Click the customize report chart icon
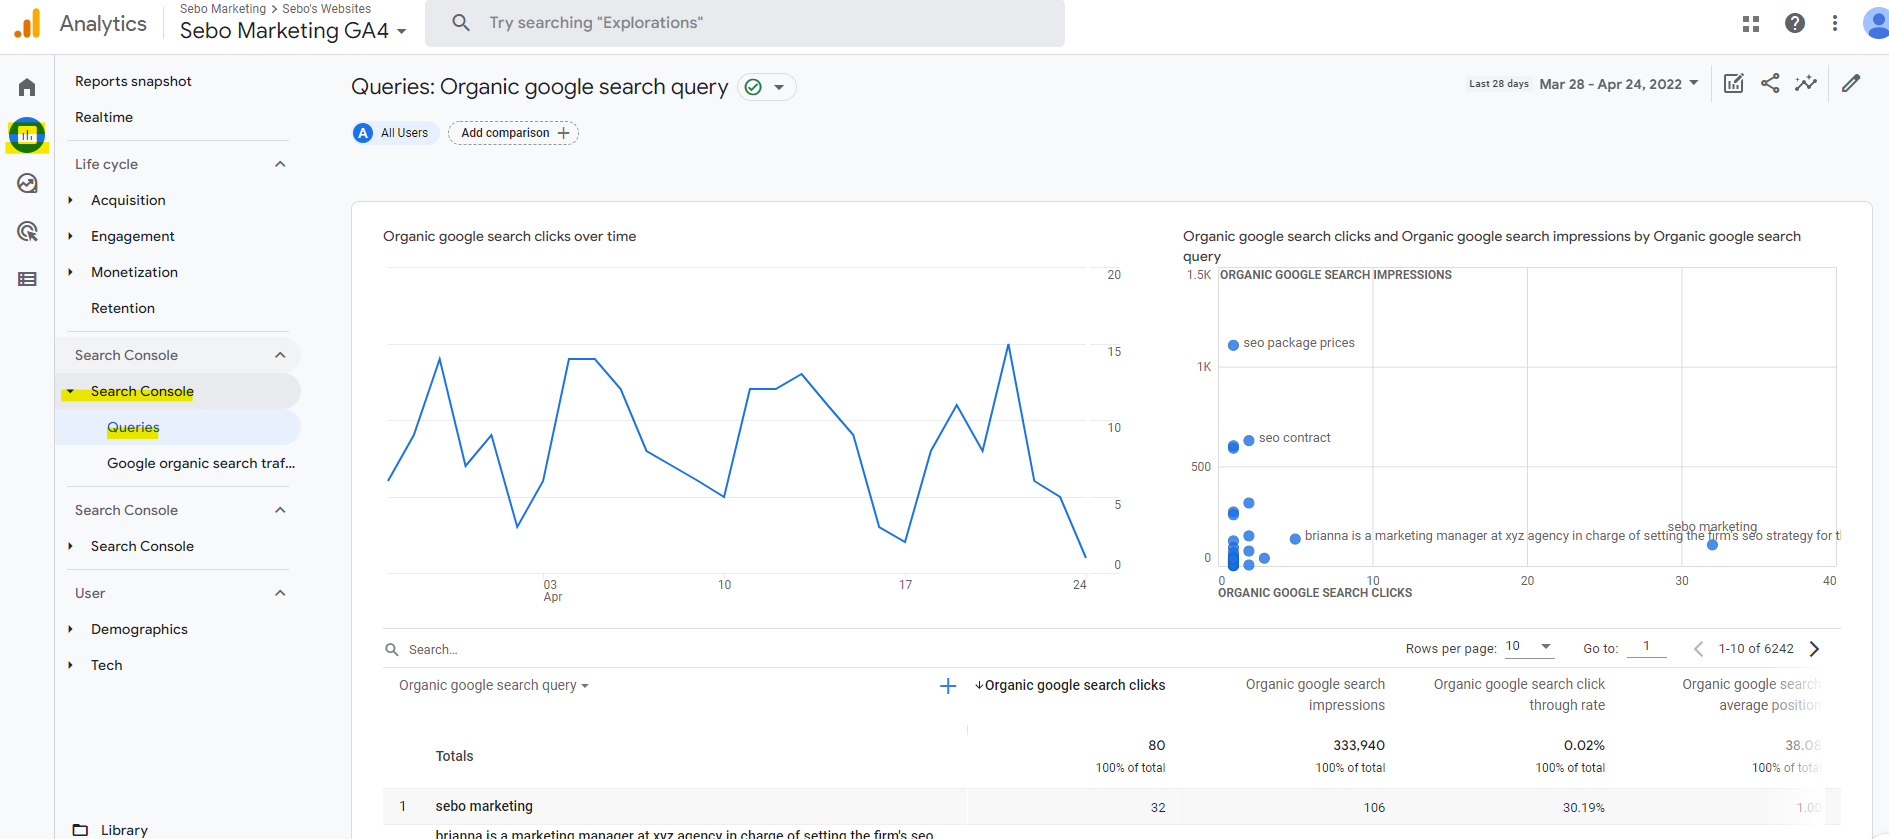 click(x=1734, y=83)
